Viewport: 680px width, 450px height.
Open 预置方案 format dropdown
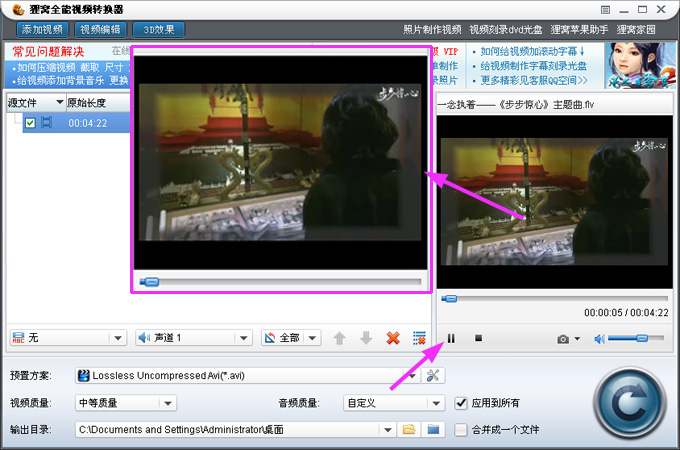[247, 375]
